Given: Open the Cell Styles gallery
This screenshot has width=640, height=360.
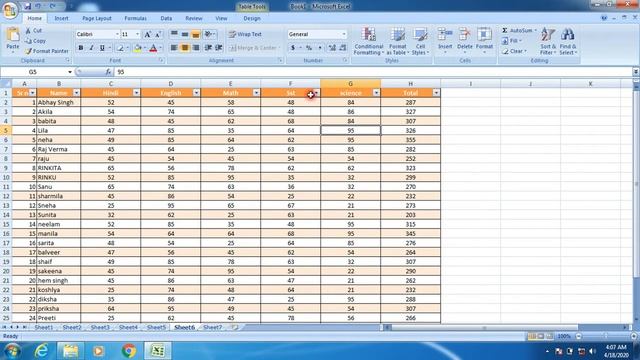Looking at the screenshot, I should click(420, 41).
